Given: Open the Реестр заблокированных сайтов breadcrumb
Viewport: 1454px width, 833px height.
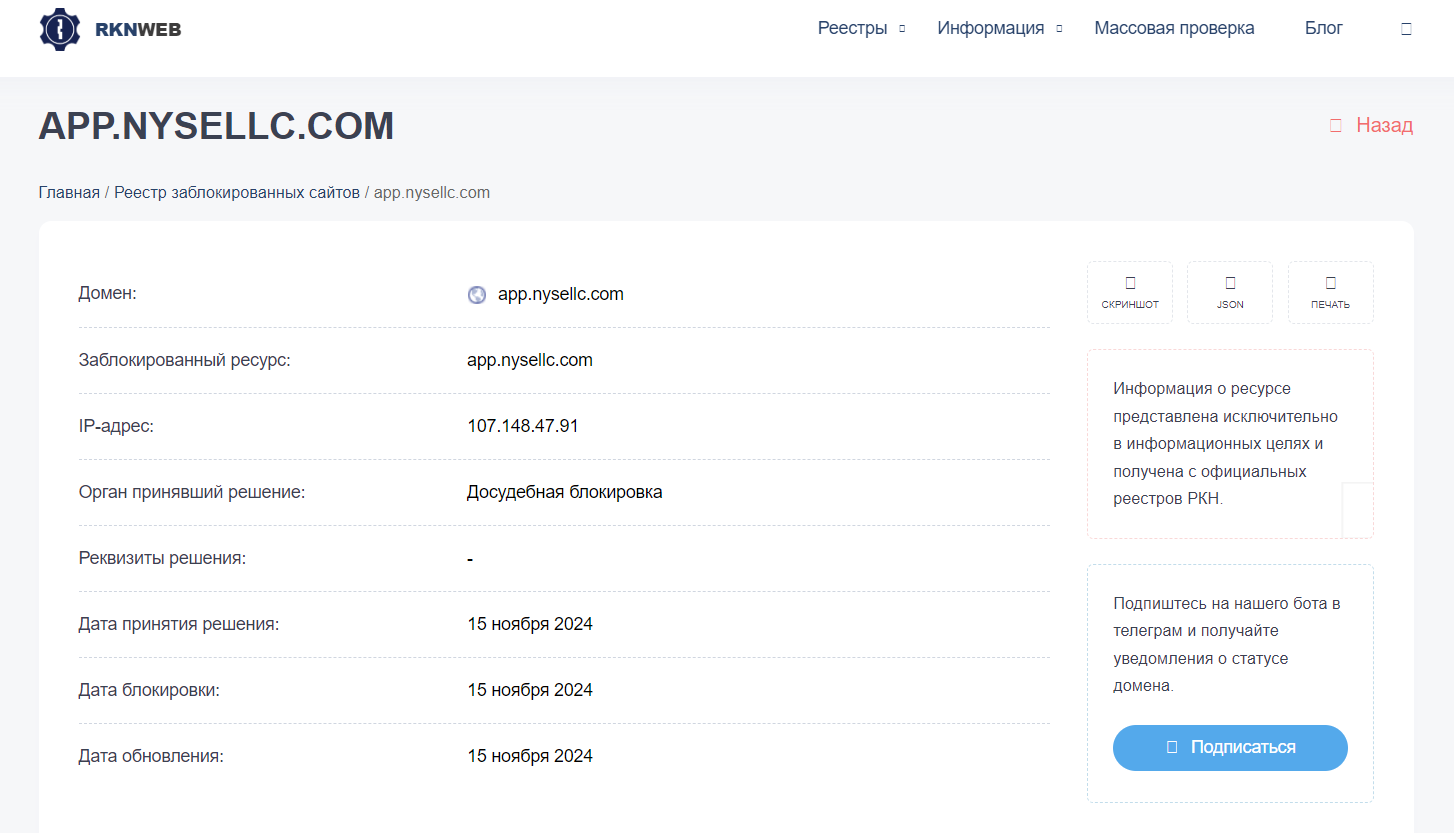Looking at the screenshot, I should 237,192.
